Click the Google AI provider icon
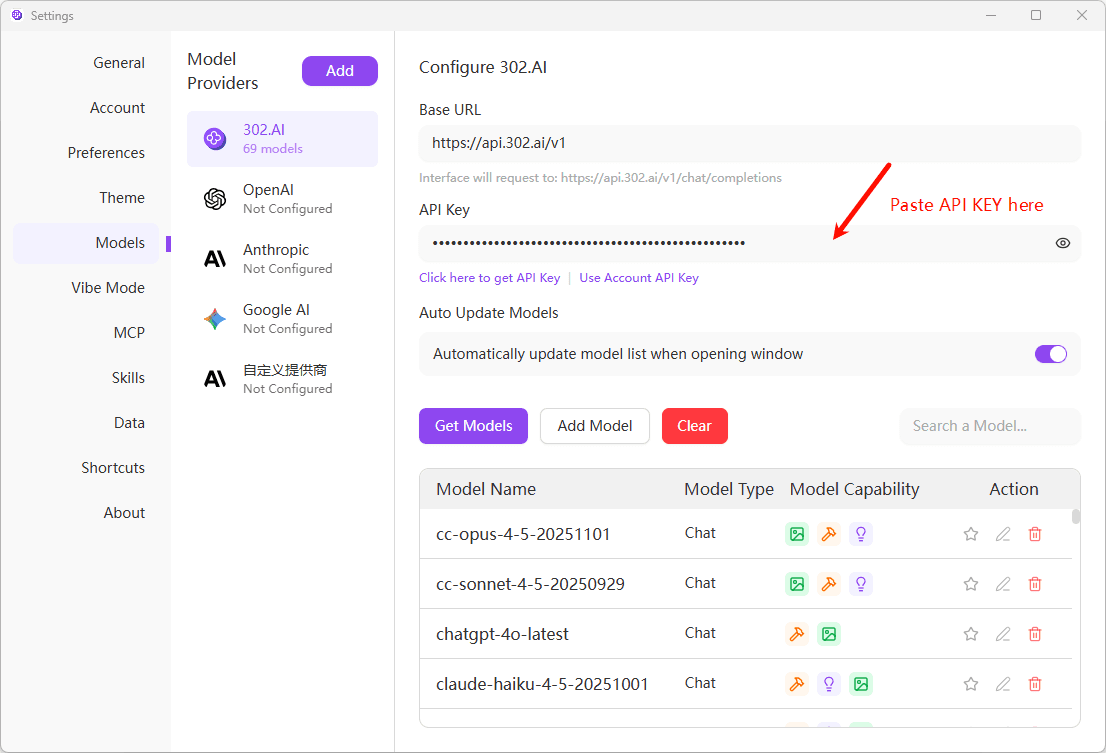Screen dimensions: 1106x753 [215, 318]
